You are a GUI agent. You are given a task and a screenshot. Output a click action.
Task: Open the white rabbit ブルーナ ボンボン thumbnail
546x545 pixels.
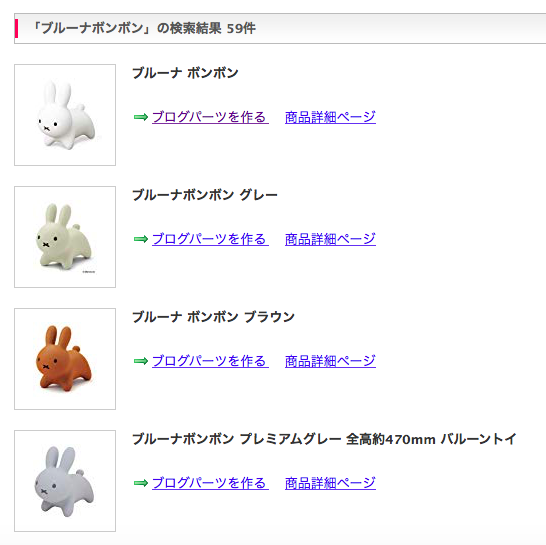pos(65,115)
